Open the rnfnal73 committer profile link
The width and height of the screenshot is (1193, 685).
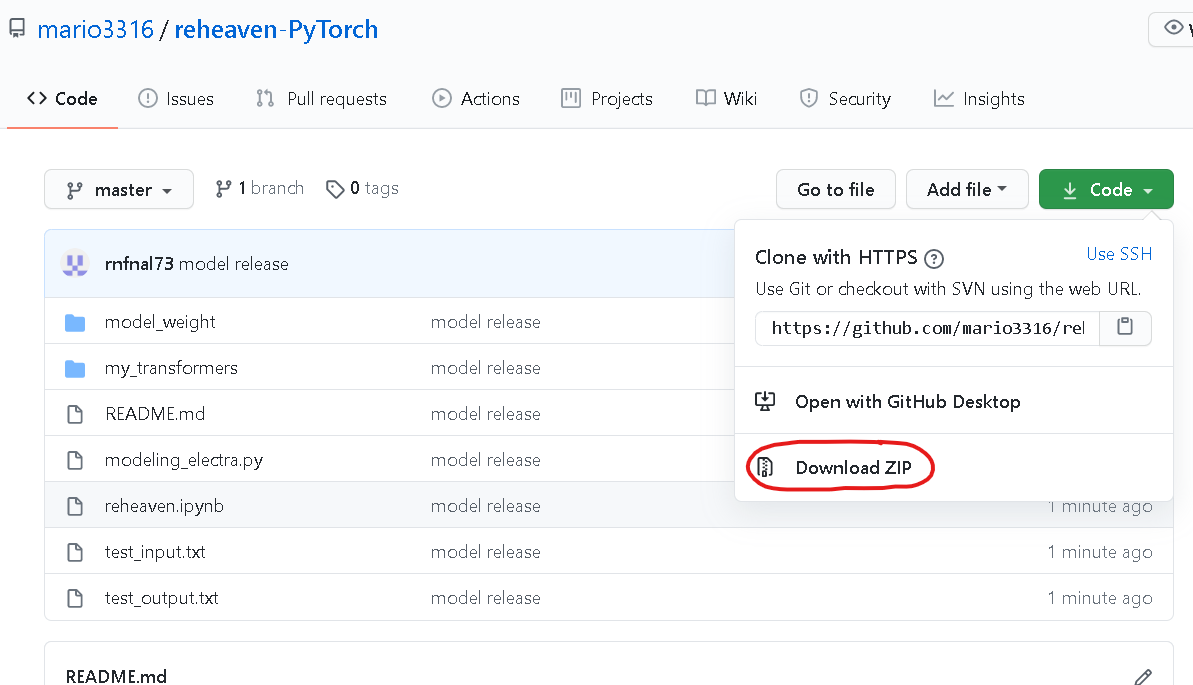pyautogui.click(x=139, y=264)
